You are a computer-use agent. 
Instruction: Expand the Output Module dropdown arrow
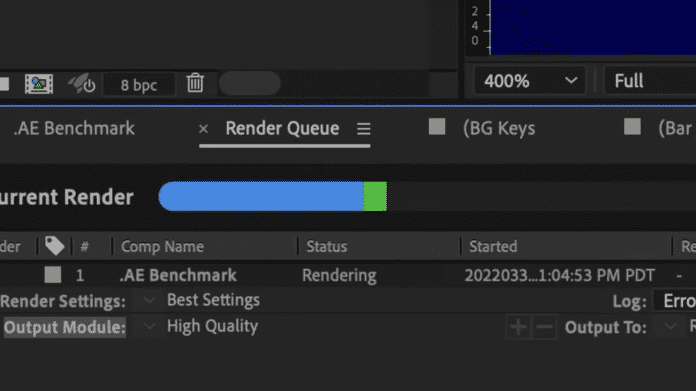(149, 327)
